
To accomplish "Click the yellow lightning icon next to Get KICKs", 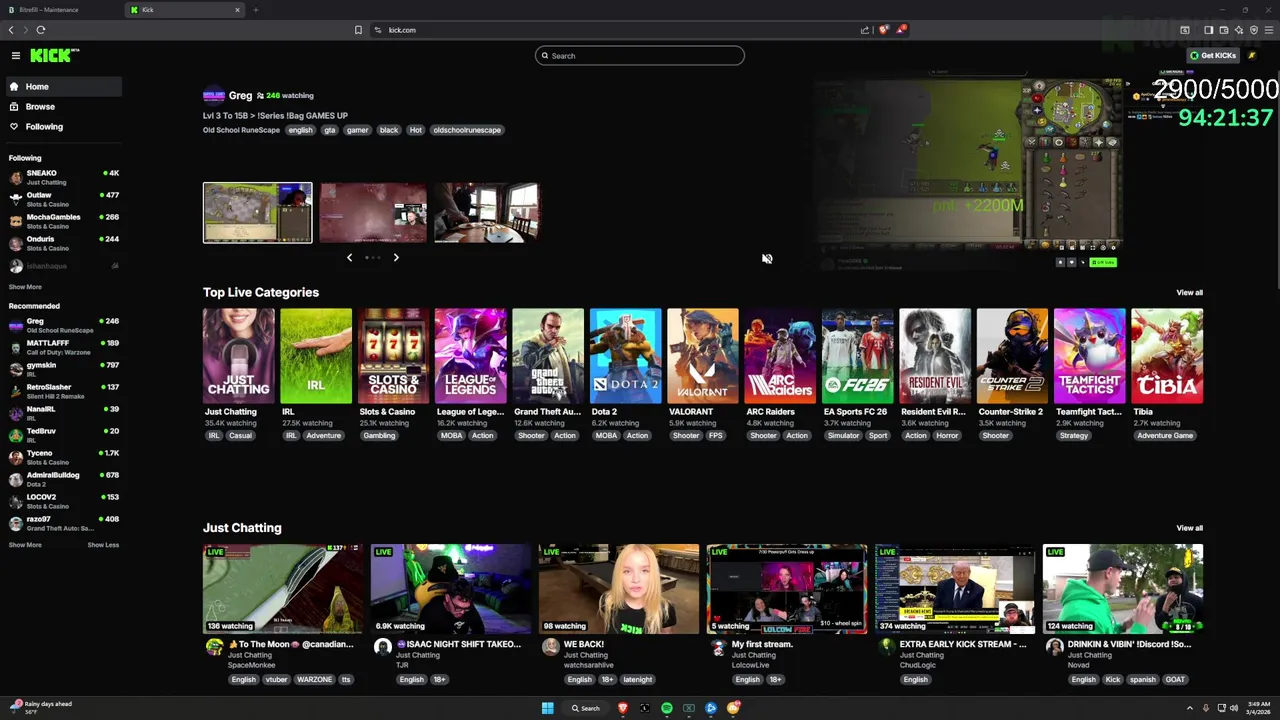I will coord(1251,56).
